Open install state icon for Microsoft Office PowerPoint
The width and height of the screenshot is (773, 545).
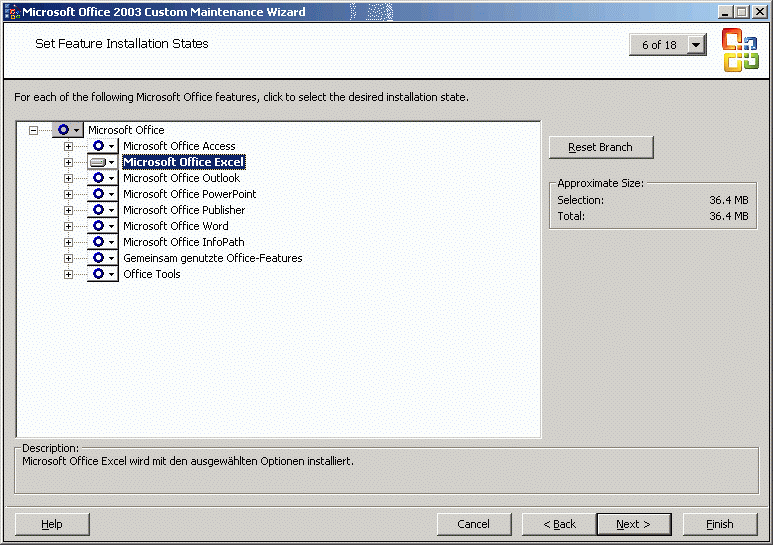click(103, 194)
